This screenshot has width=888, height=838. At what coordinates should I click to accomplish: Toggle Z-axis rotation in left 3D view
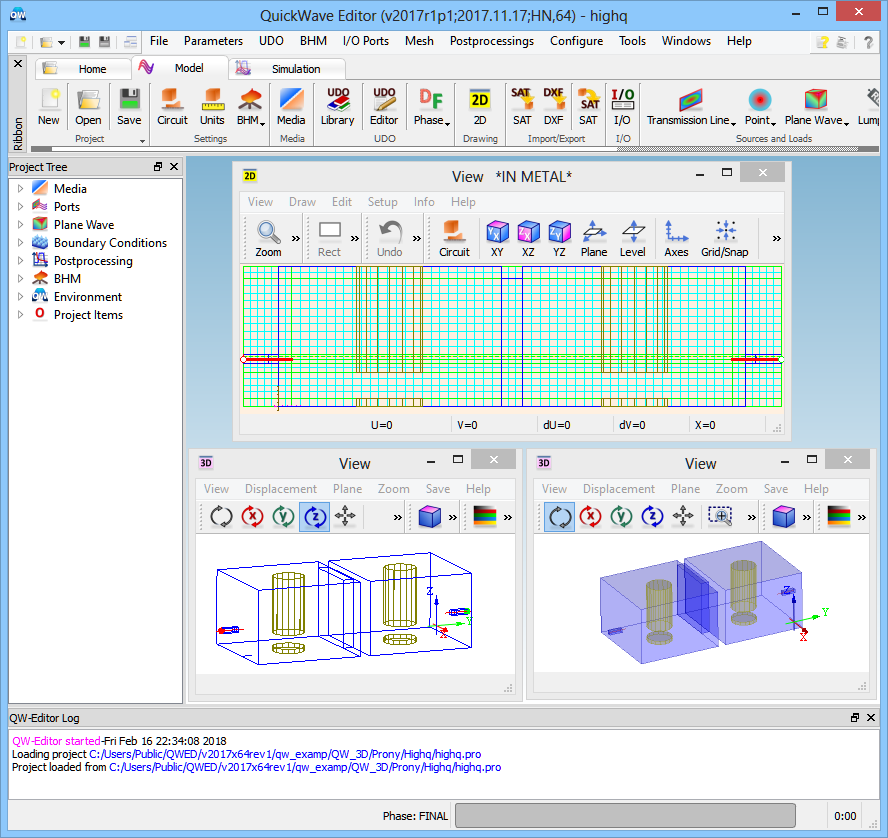[x=314, y=517]
